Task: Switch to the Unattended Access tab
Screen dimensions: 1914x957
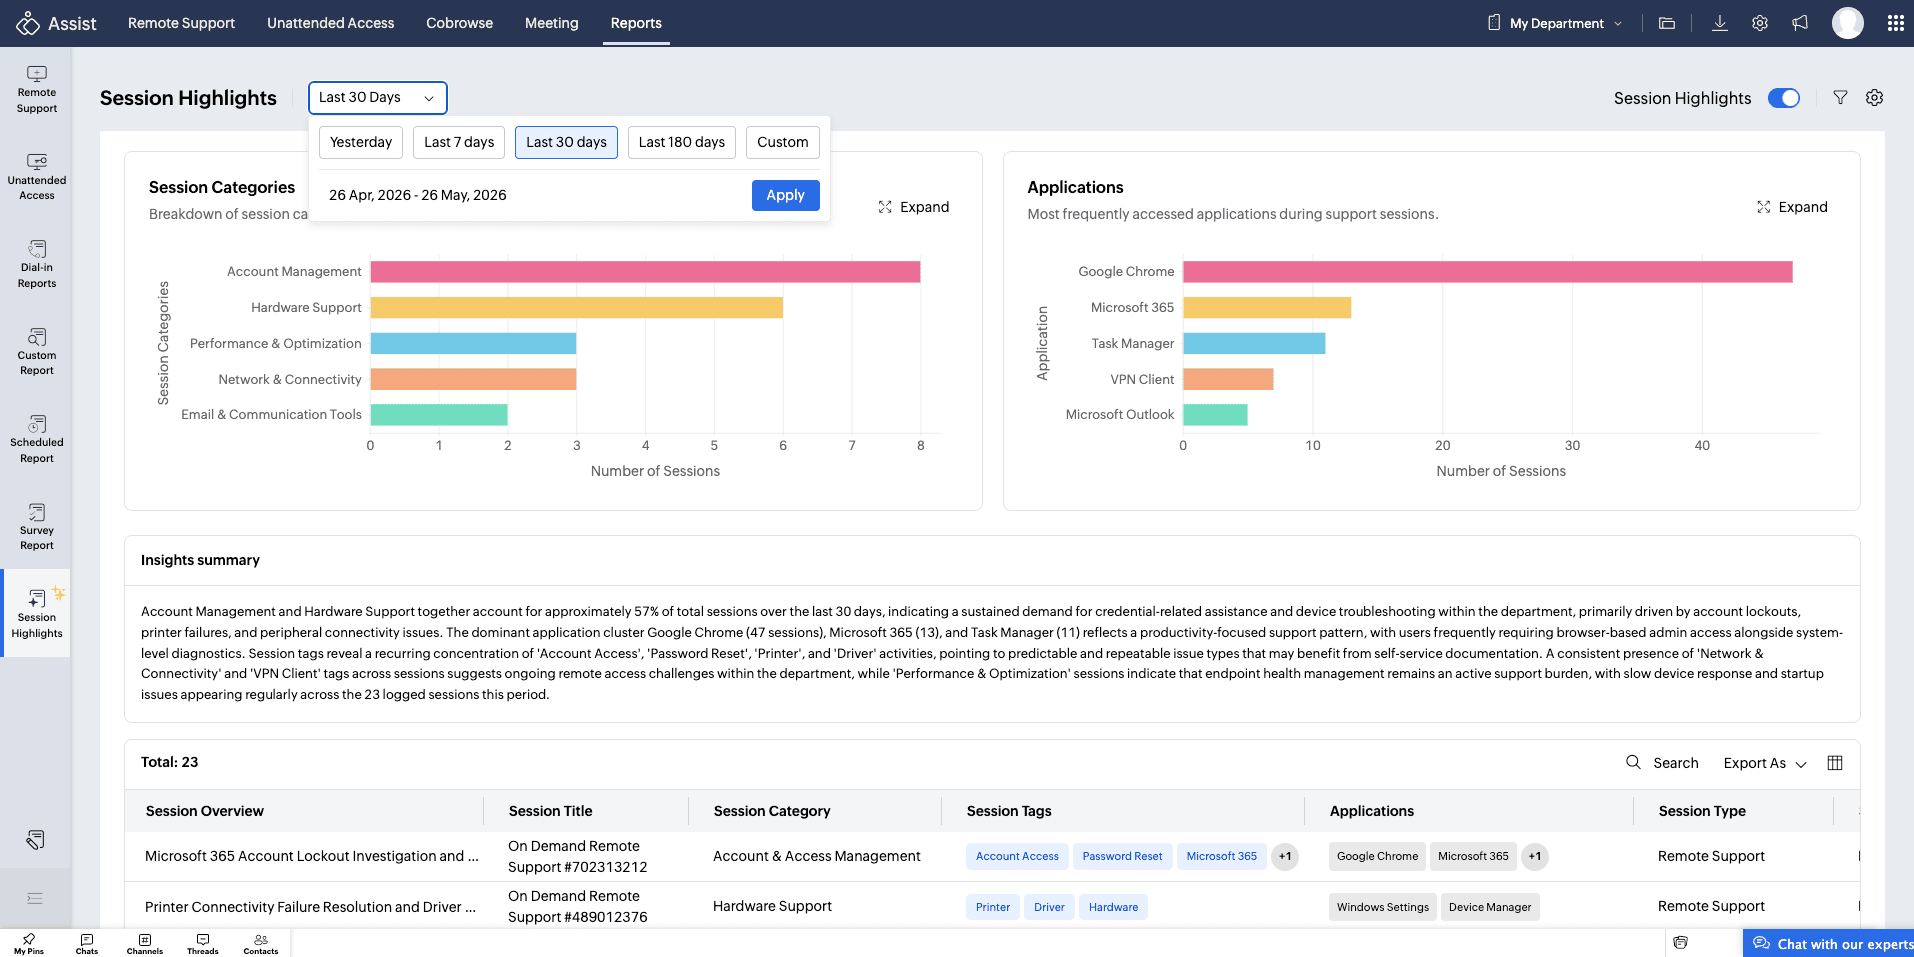Action: click(x=331, y=23)
